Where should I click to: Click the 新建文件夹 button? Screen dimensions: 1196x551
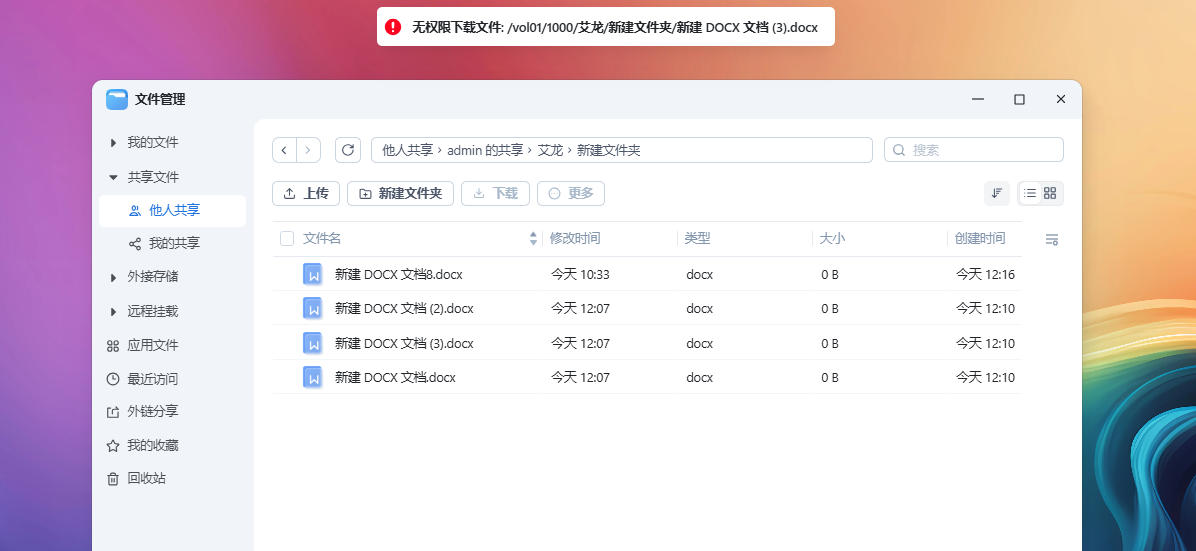coord(400,193)
